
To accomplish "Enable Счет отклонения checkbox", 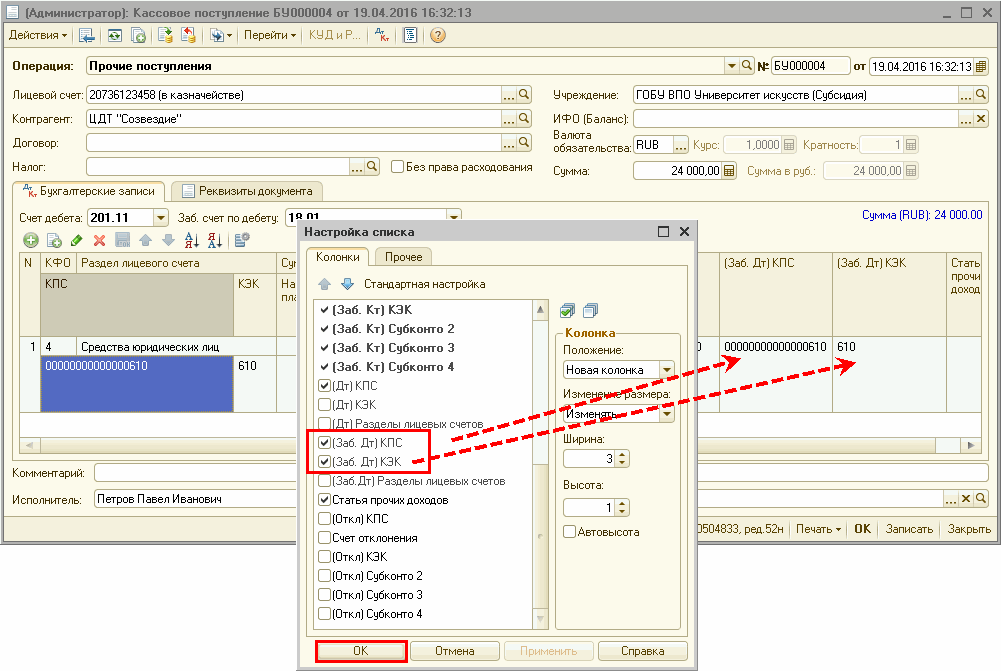I will coord(324,538).
